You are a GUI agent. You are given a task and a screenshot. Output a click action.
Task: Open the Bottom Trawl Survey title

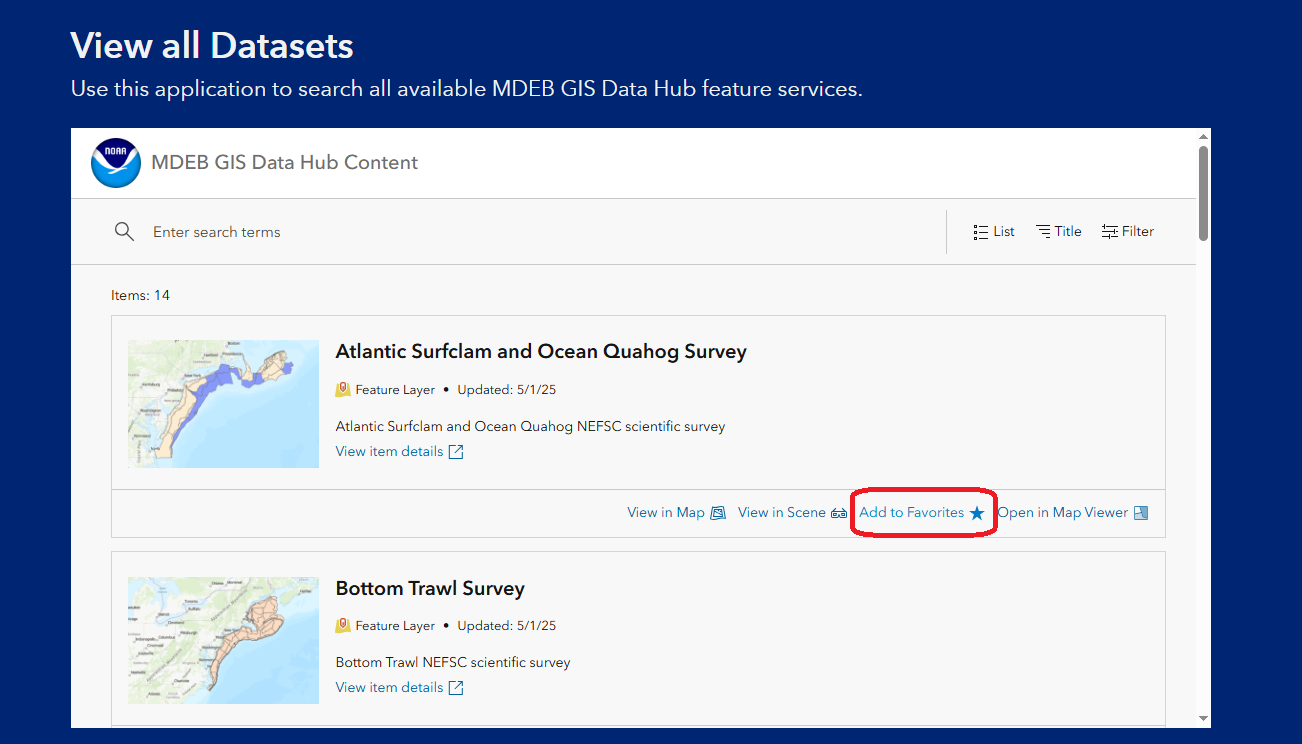pos(430,588)
